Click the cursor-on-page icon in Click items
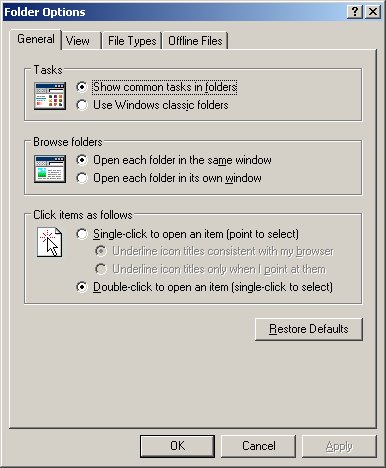386x468 pixels. [49, 242]
